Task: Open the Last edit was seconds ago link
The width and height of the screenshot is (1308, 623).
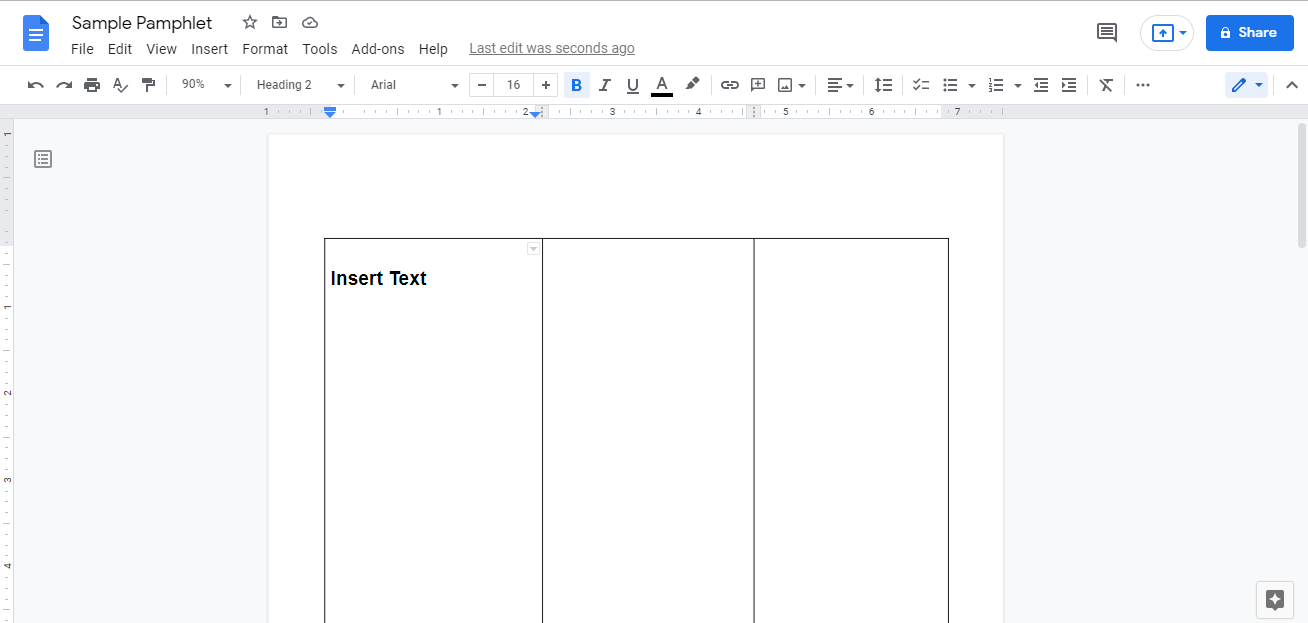Action: coord(551,48)
